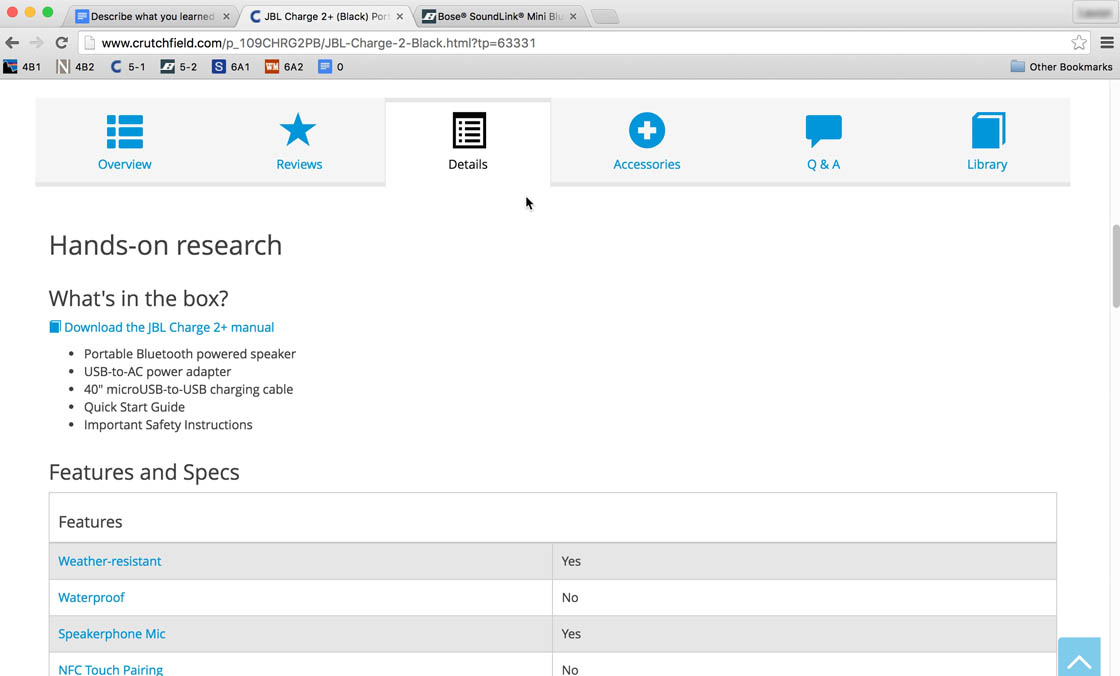Switch to the Bose SoundLink Mini tab
This screenshot has width=1120, height=676.
(498, 17)
